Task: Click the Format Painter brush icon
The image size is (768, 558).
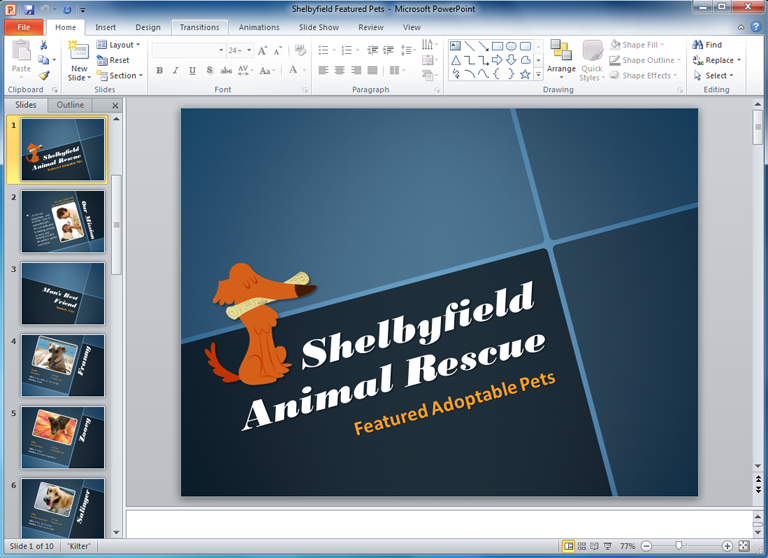Action: pyautogui.click(x=44, y=75)
